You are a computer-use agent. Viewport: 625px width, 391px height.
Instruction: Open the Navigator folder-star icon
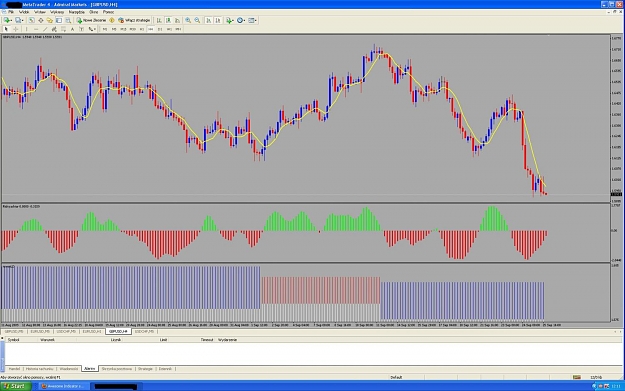tap(50, 20)
